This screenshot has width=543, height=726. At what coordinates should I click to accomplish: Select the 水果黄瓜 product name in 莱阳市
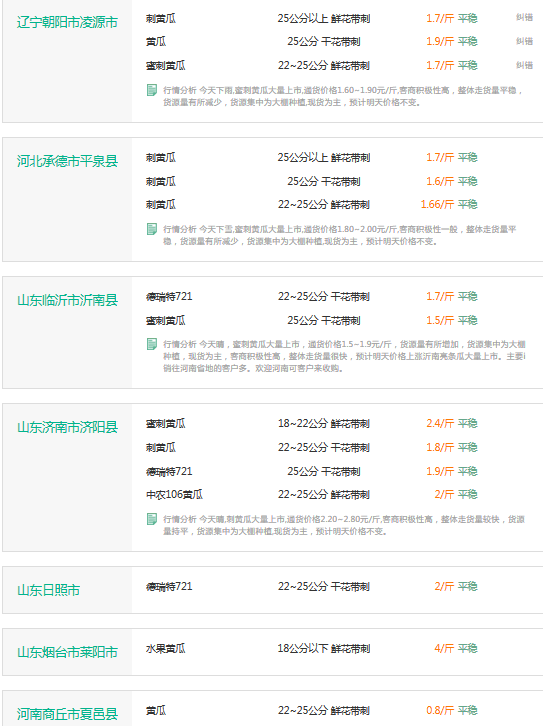click(x=165, y=649)
